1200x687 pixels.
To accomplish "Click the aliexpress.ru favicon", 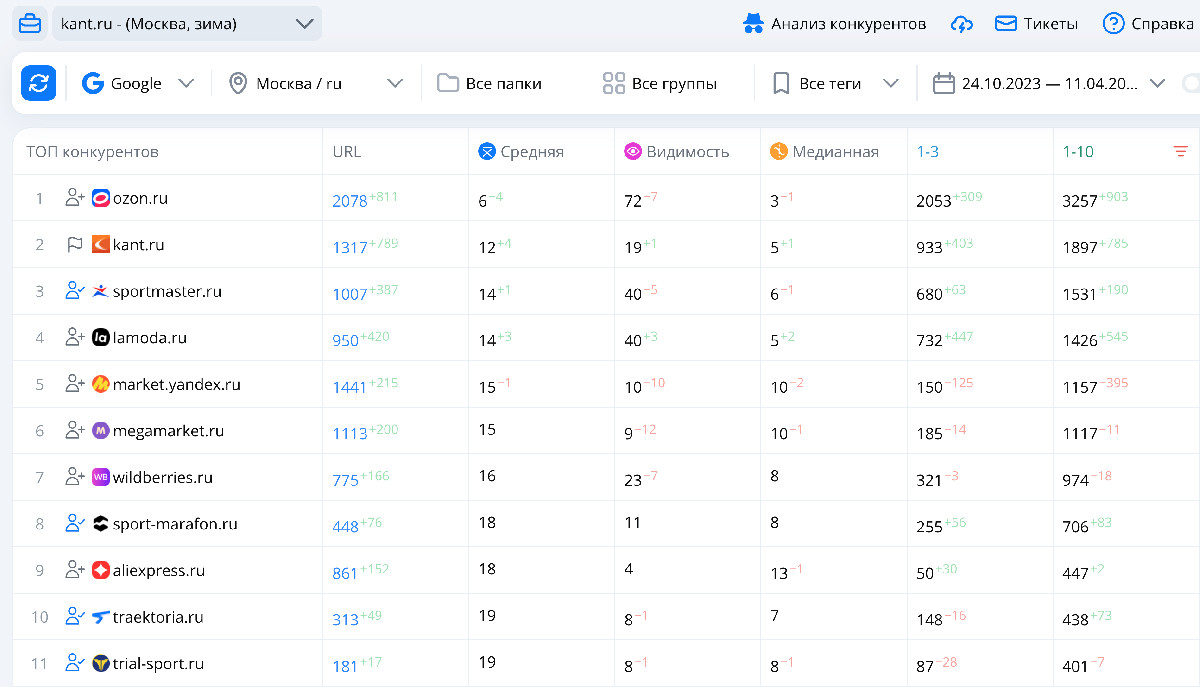I will (x=101, y=570).
